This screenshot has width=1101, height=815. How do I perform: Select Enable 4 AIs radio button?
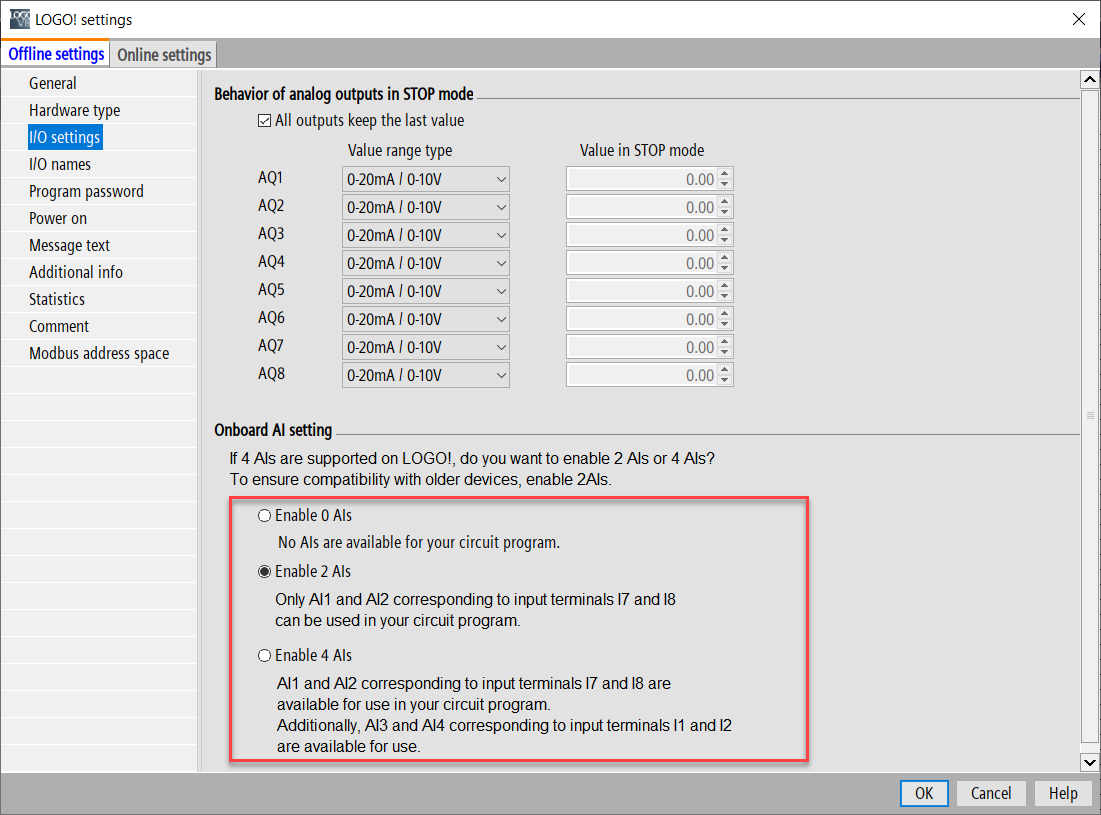click(264, 656)
